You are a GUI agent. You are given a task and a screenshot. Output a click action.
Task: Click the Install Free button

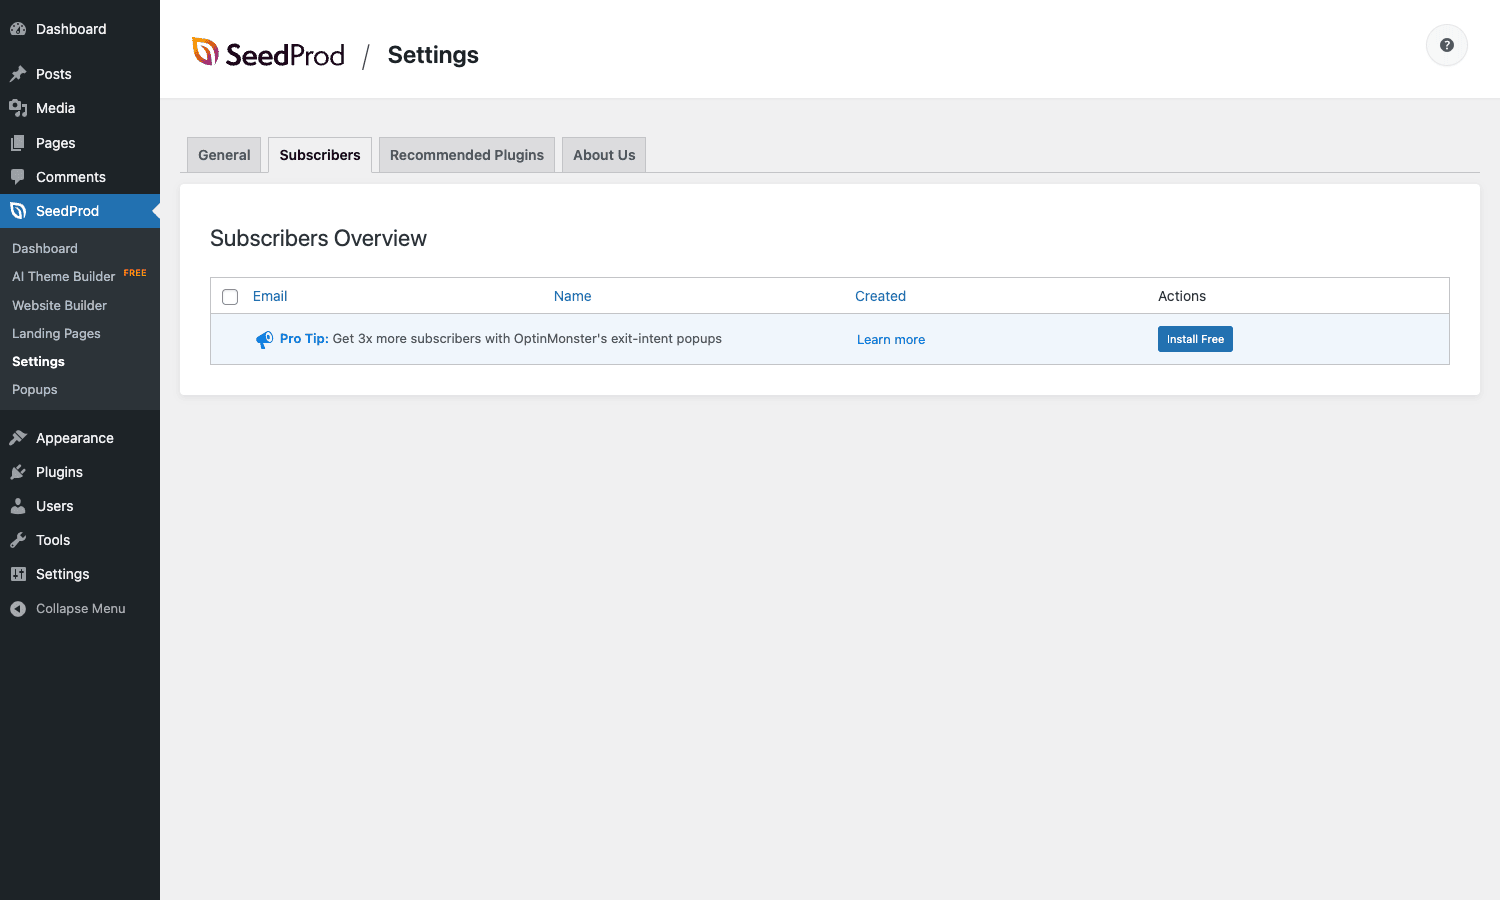pyautogui.click(x=1195, y=339)
